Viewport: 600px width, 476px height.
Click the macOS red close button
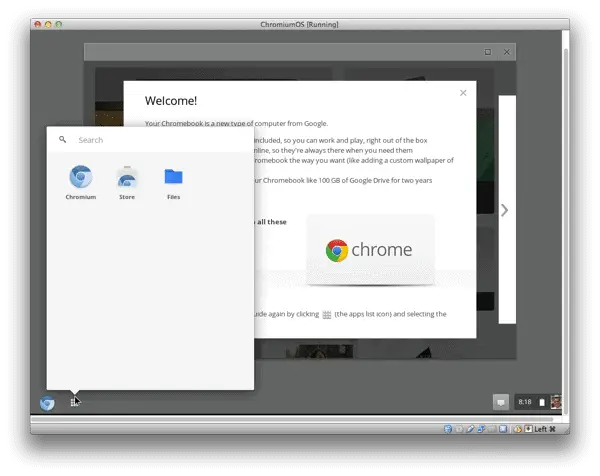tap(38, 24)
